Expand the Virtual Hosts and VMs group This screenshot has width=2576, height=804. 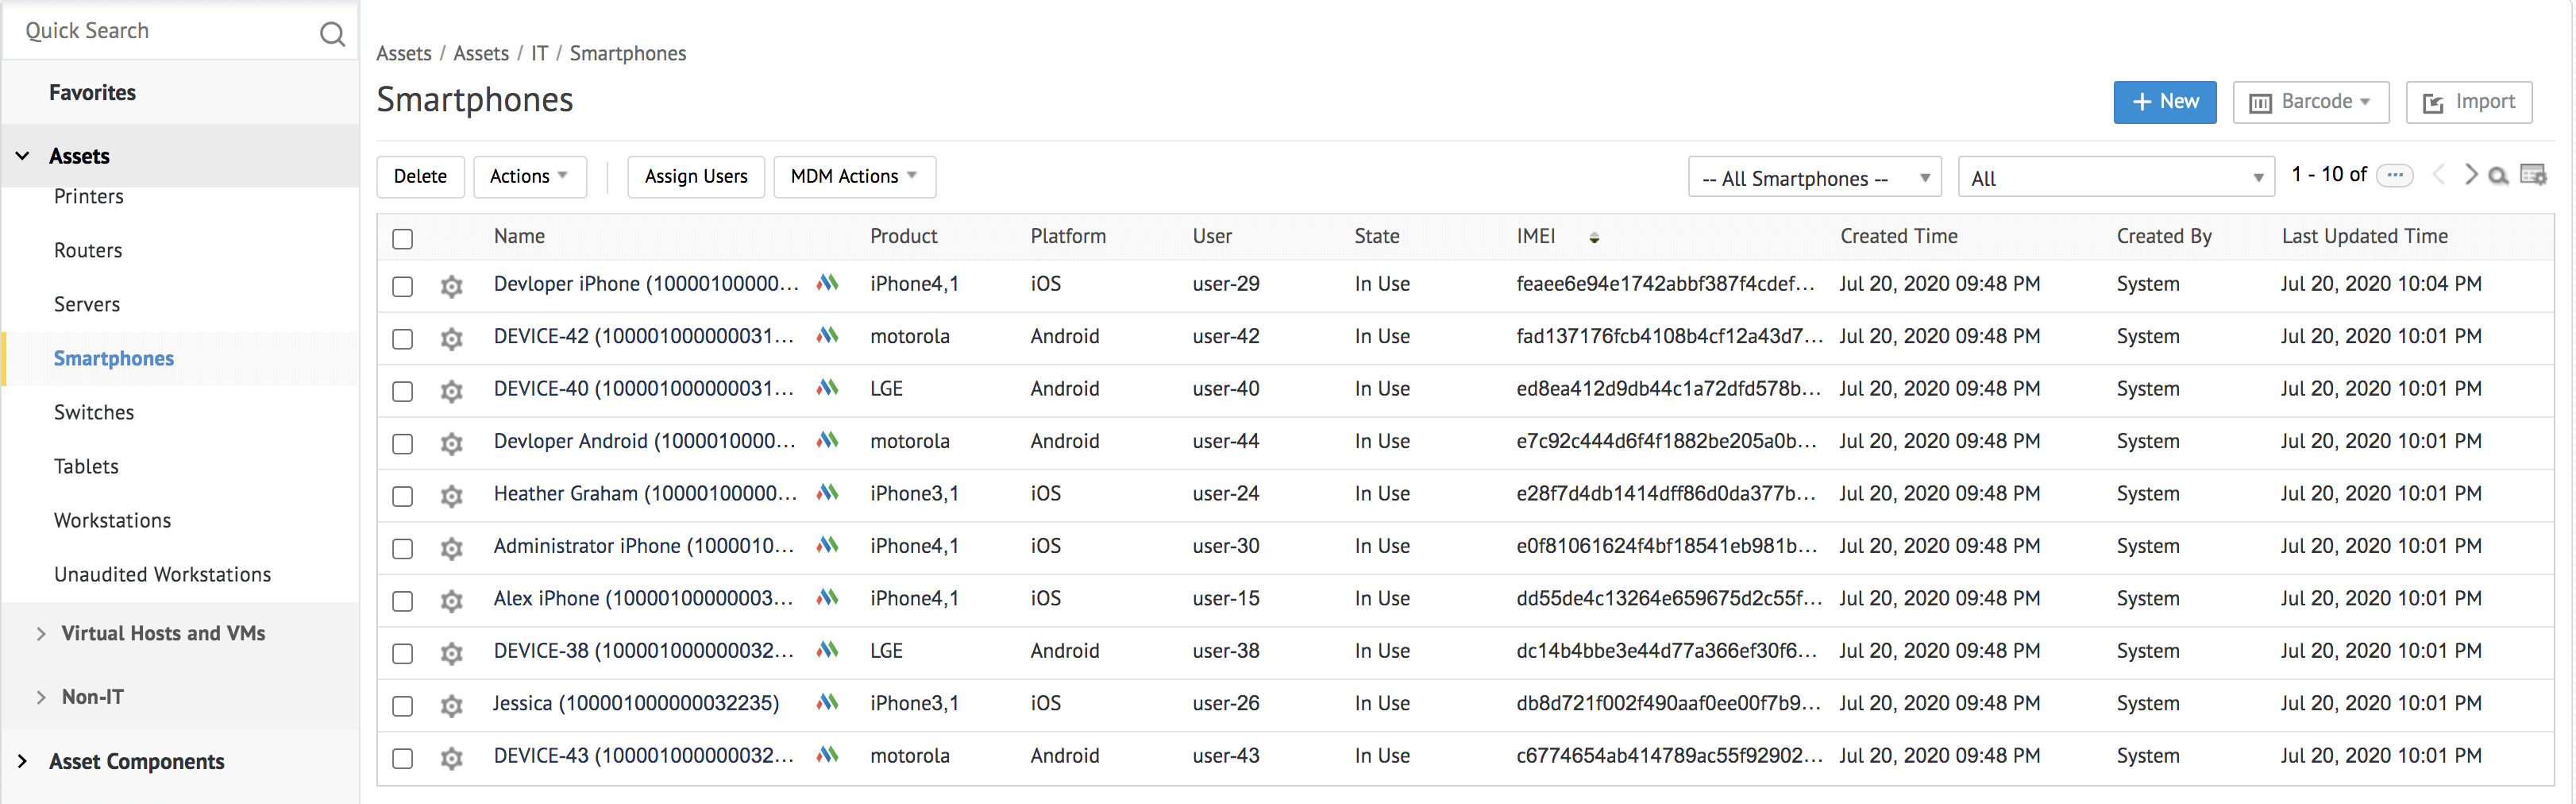coord(41,634)
